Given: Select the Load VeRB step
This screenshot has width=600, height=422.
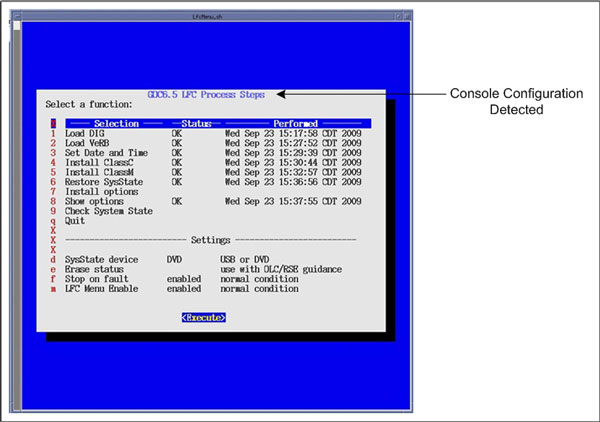Looking at the screenshot, I should [87, 143].
